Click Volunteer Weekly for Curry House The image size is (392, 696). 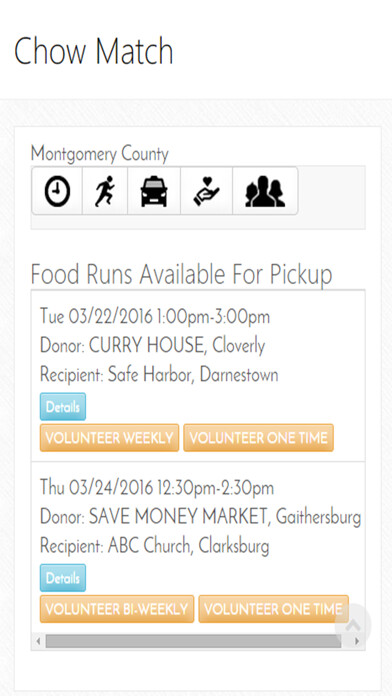click(109, 438)
